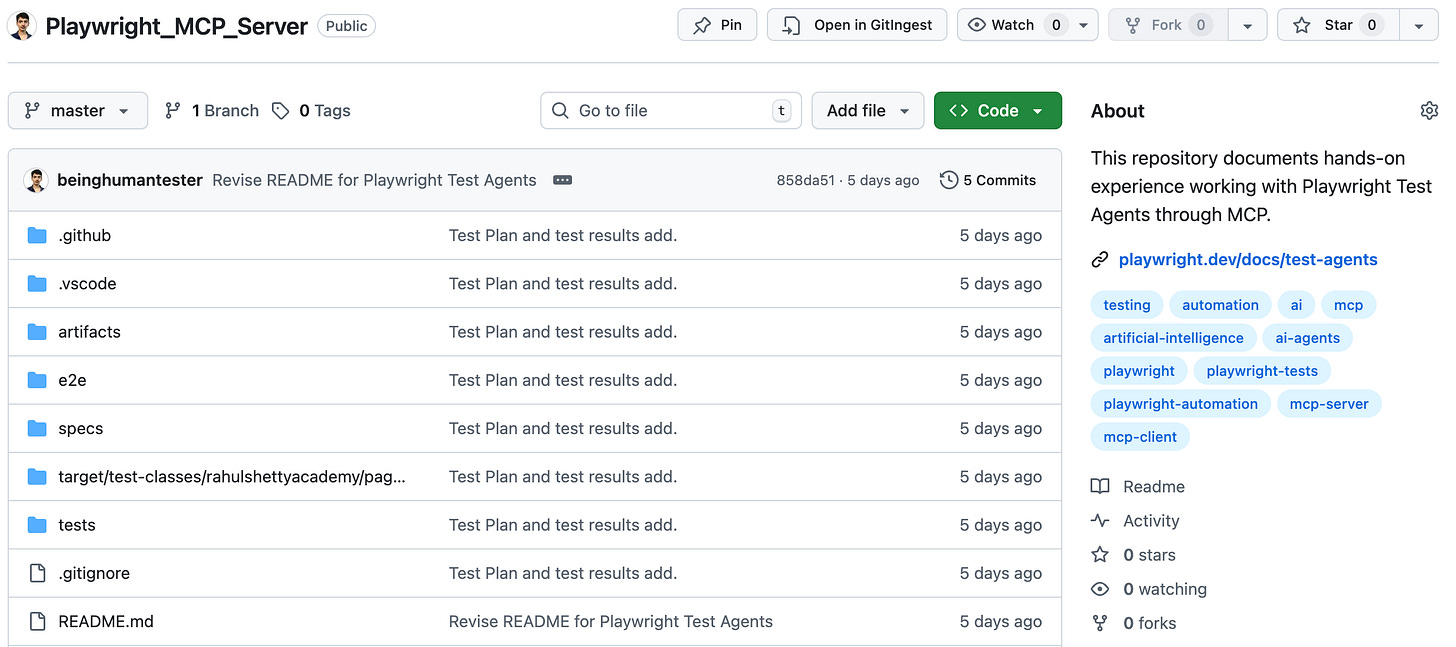
Task: Open the 0 Tags link
Action: 311,111
